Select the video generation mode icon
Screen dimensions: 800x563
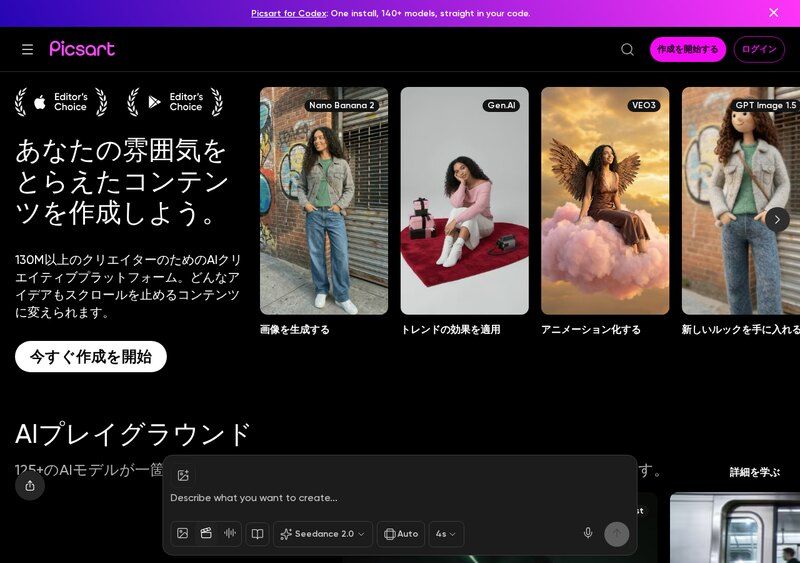(206, 533)
